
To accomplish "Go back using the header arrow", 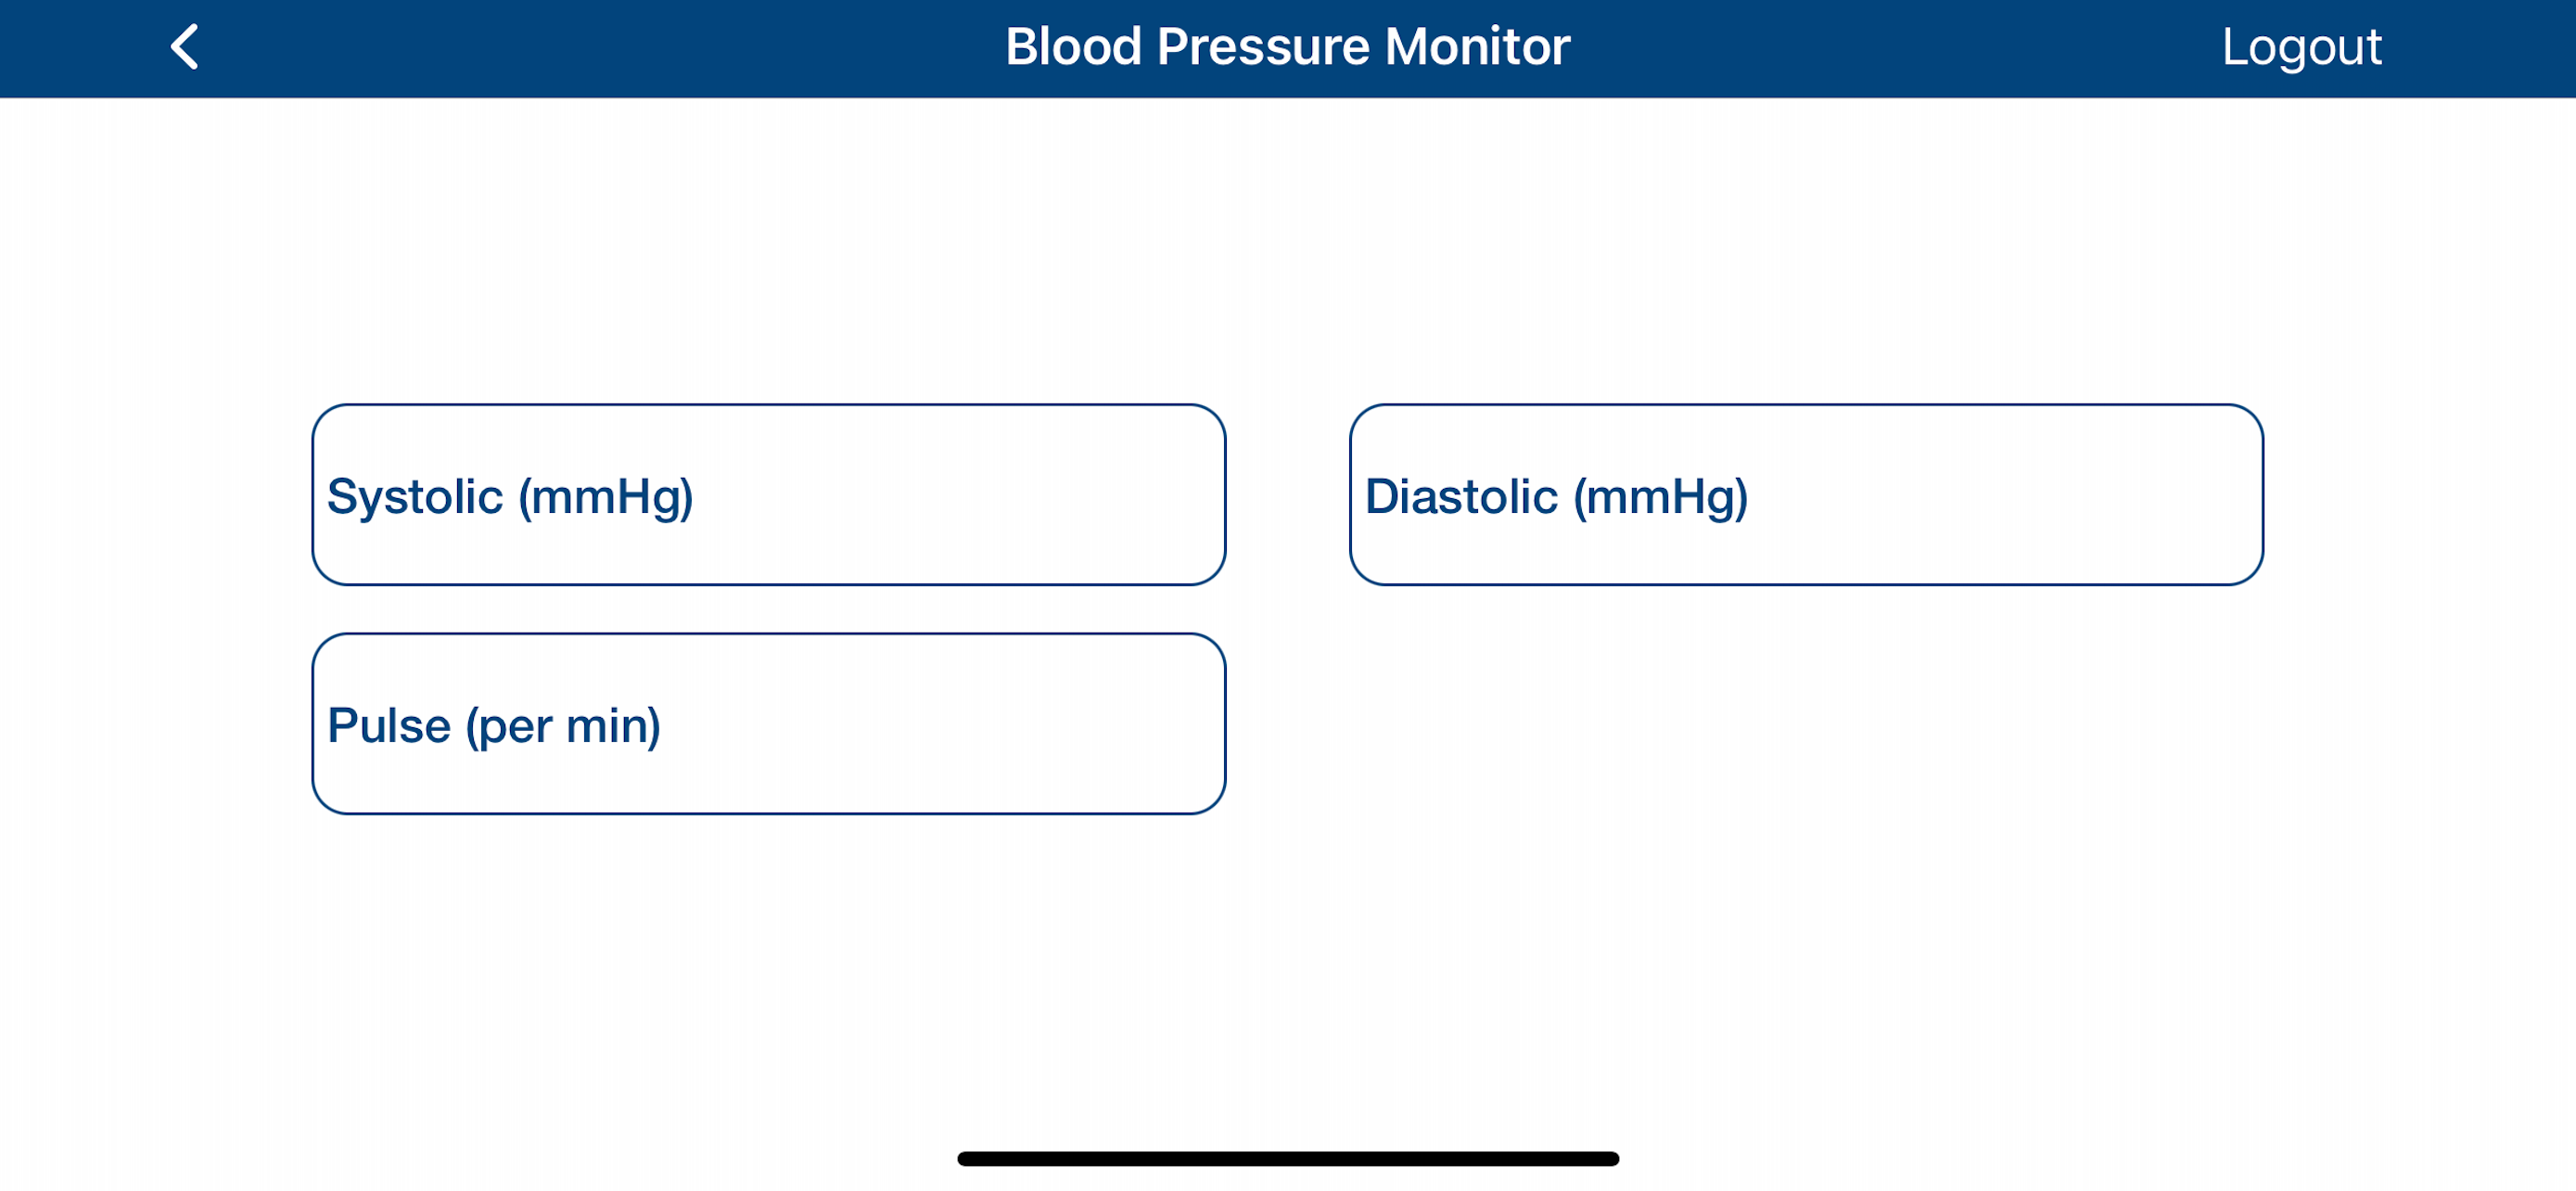I will coord(185,47).
